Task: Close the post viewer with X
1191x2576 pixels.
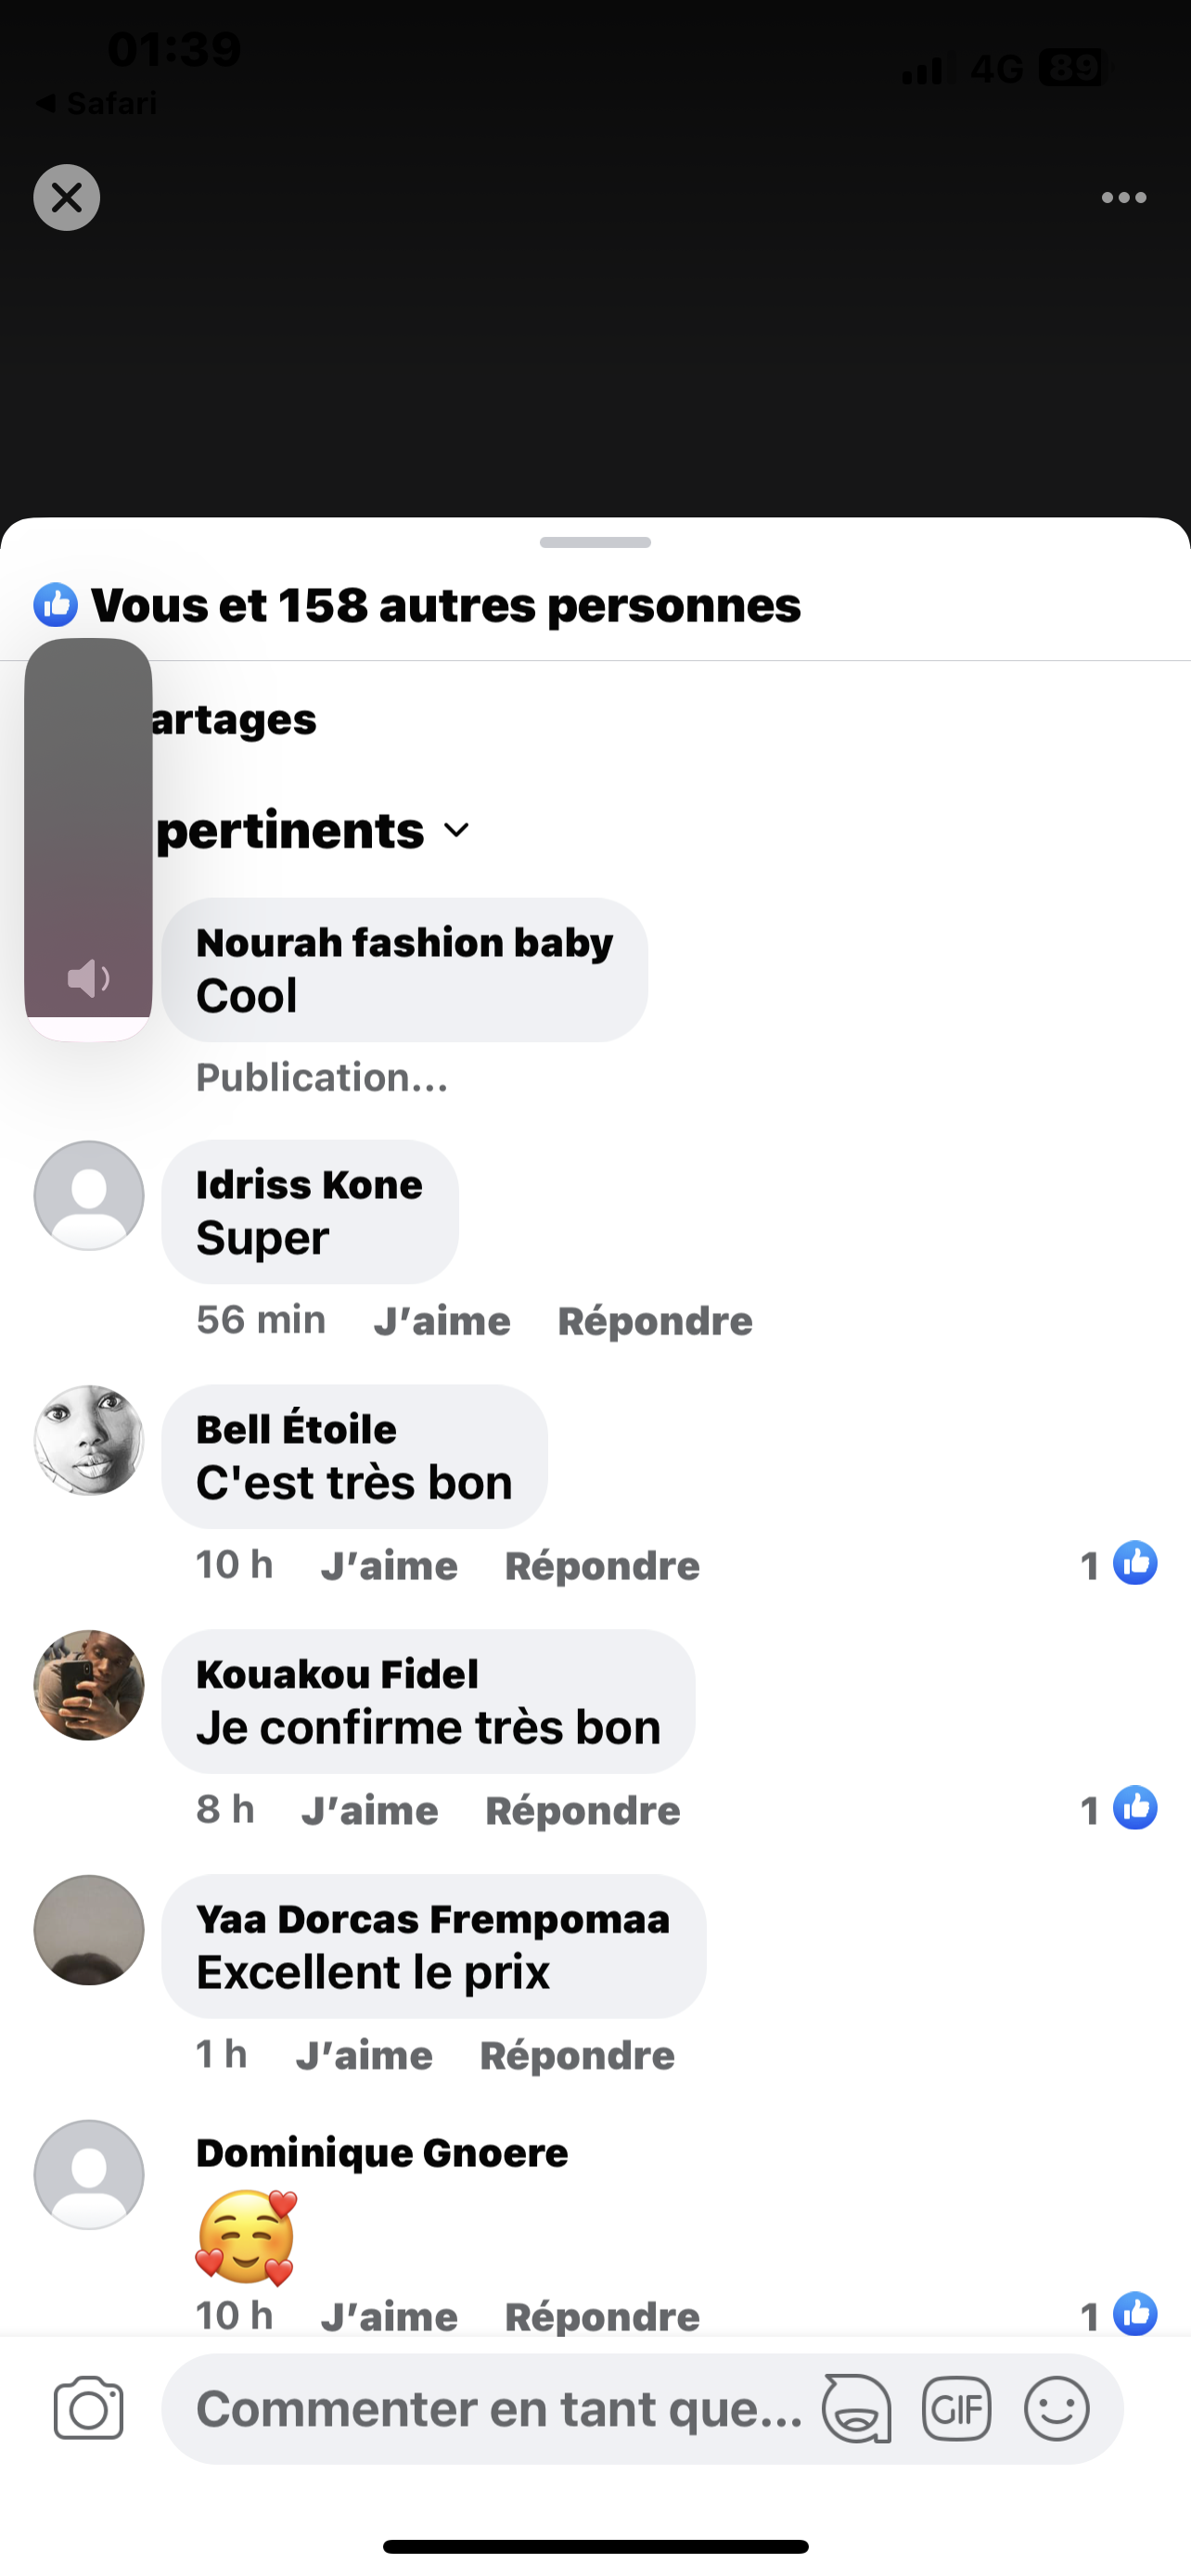Action: 67,198
